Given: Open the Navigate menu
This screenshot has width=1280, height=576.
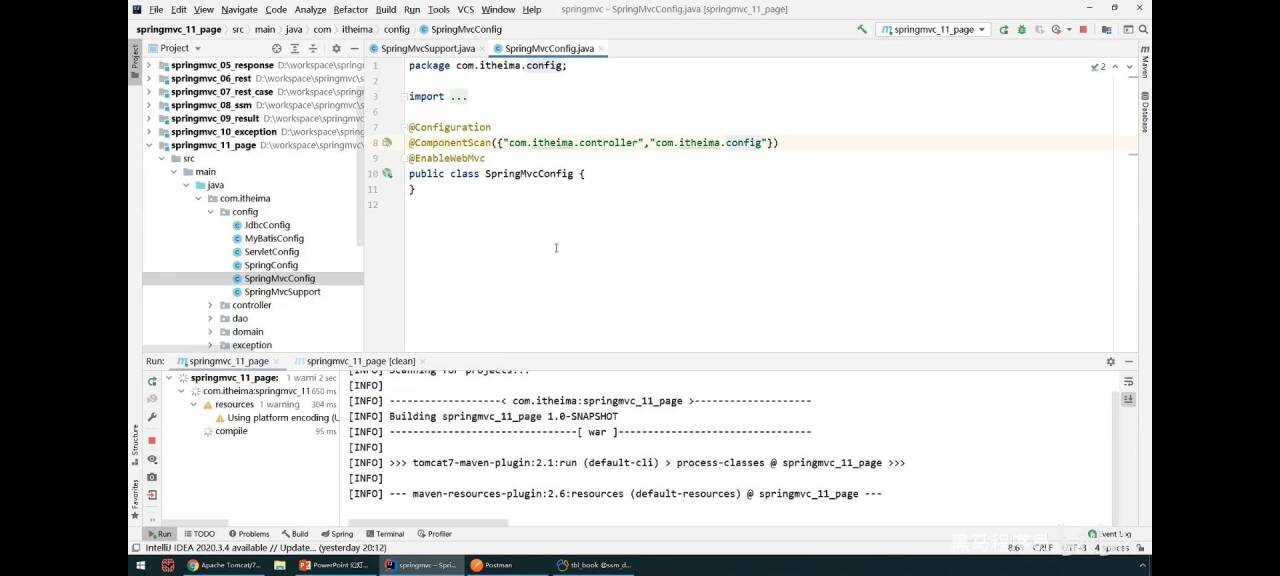Looking at the screenshot, I should coord(239,9).
